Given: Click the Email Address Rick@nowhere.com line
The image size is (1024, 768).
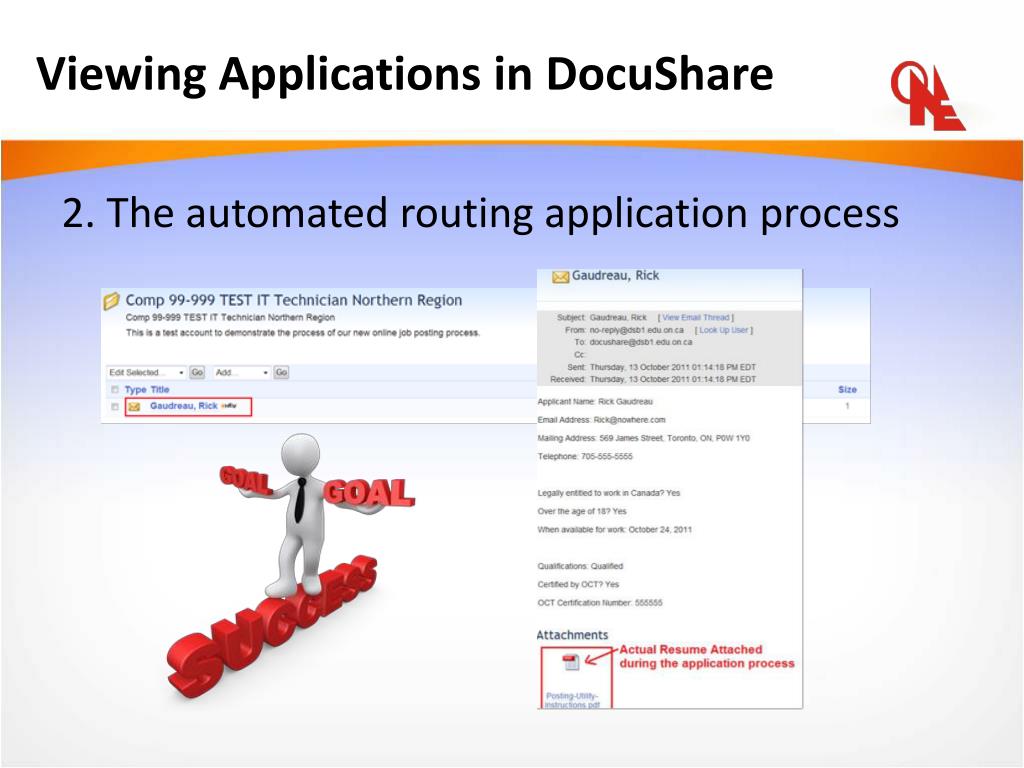Looking at the screenshot, I should coord(601,420).
